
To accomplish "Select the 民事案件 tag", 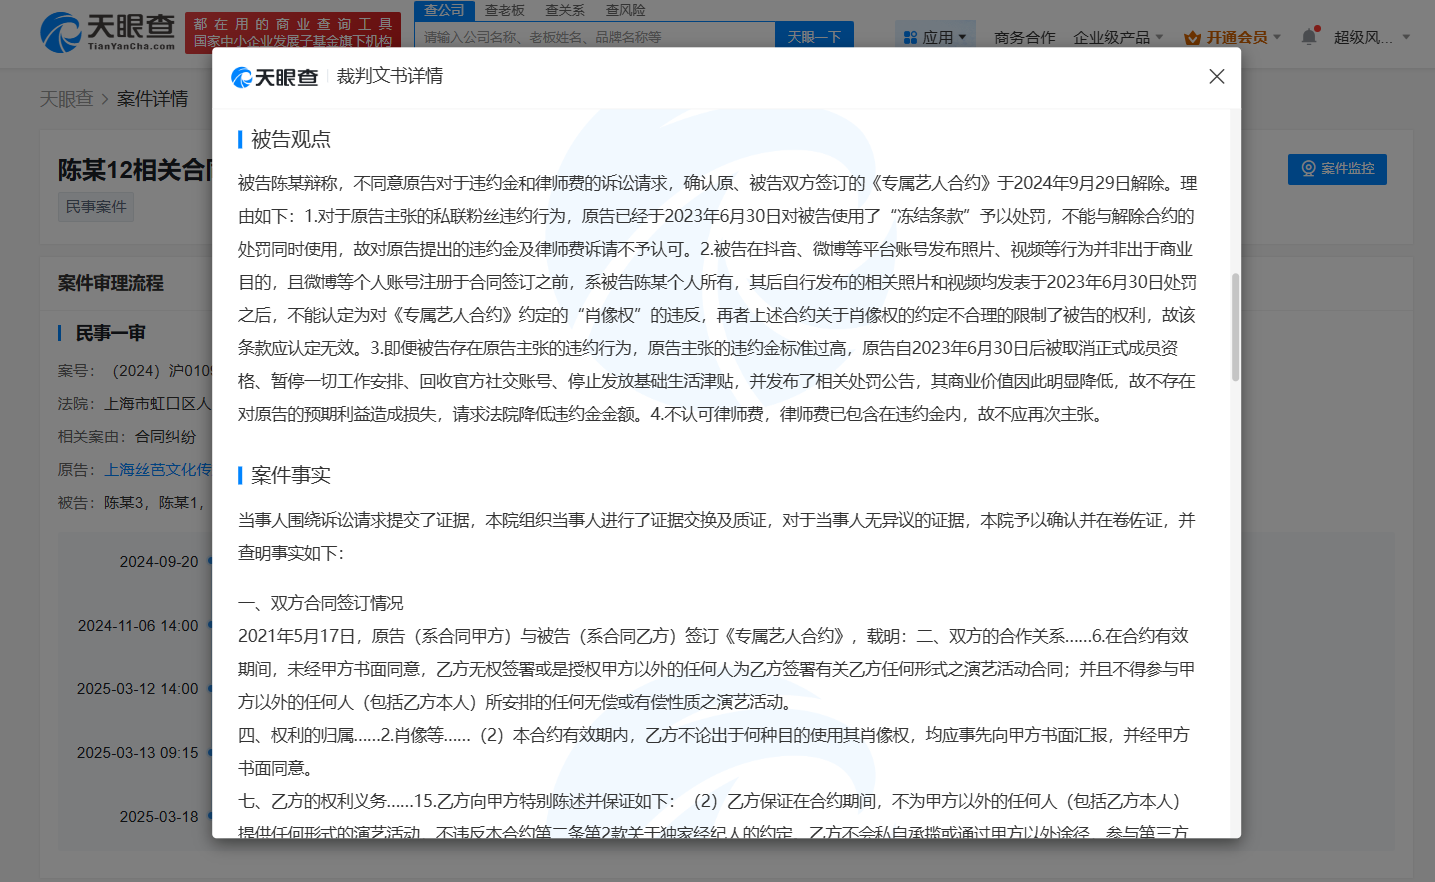I will (95, 206).
